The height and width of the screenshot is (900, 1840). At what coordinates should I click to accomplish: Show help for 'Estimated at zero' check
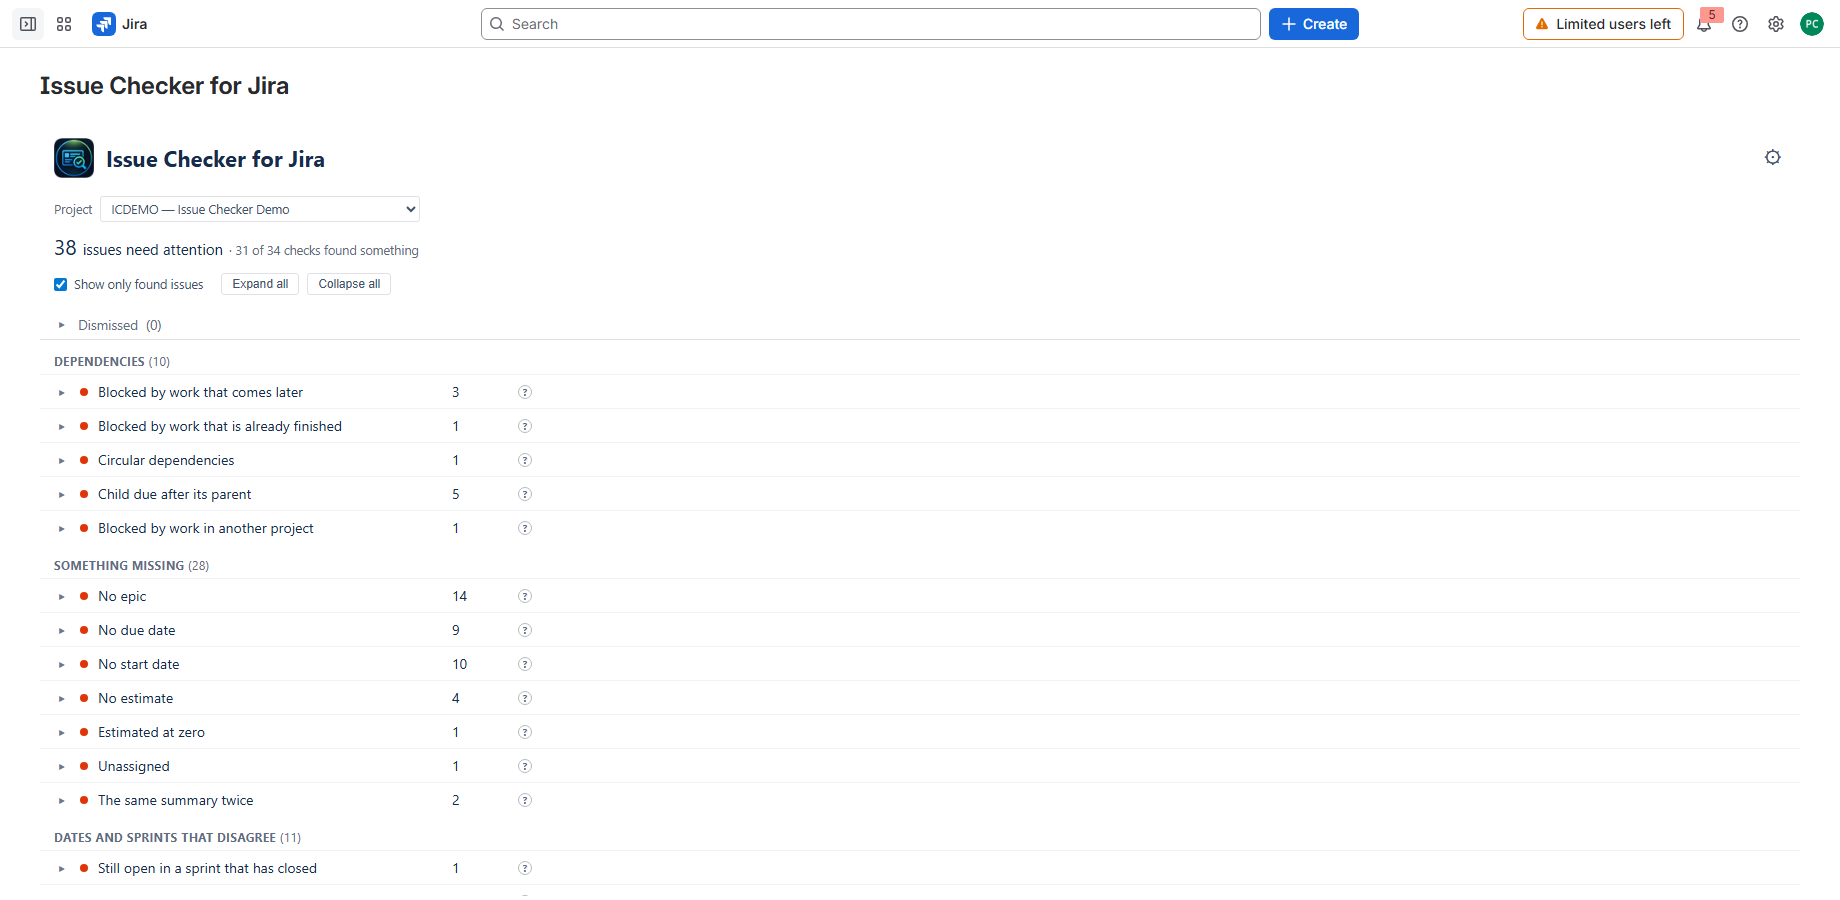coord(525,732)
